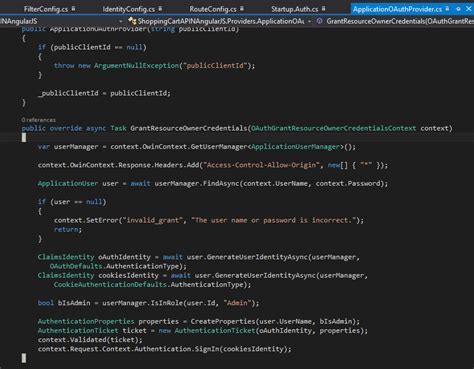Pin the RouteConfig.cs tab
This screenshot has width=474, height=369.
pyautogui.click(x=242, y=9)
